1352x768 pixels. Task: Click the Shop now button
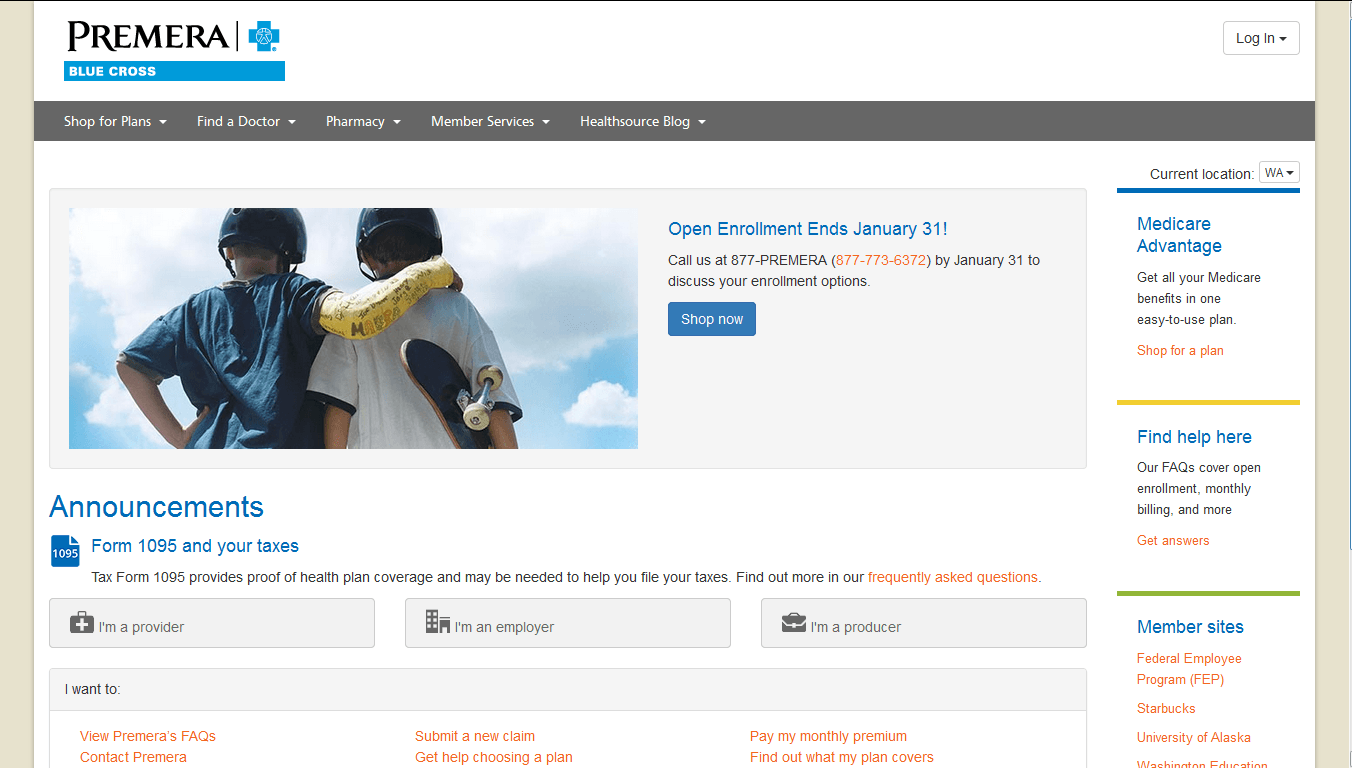click(x=711, y=318)
